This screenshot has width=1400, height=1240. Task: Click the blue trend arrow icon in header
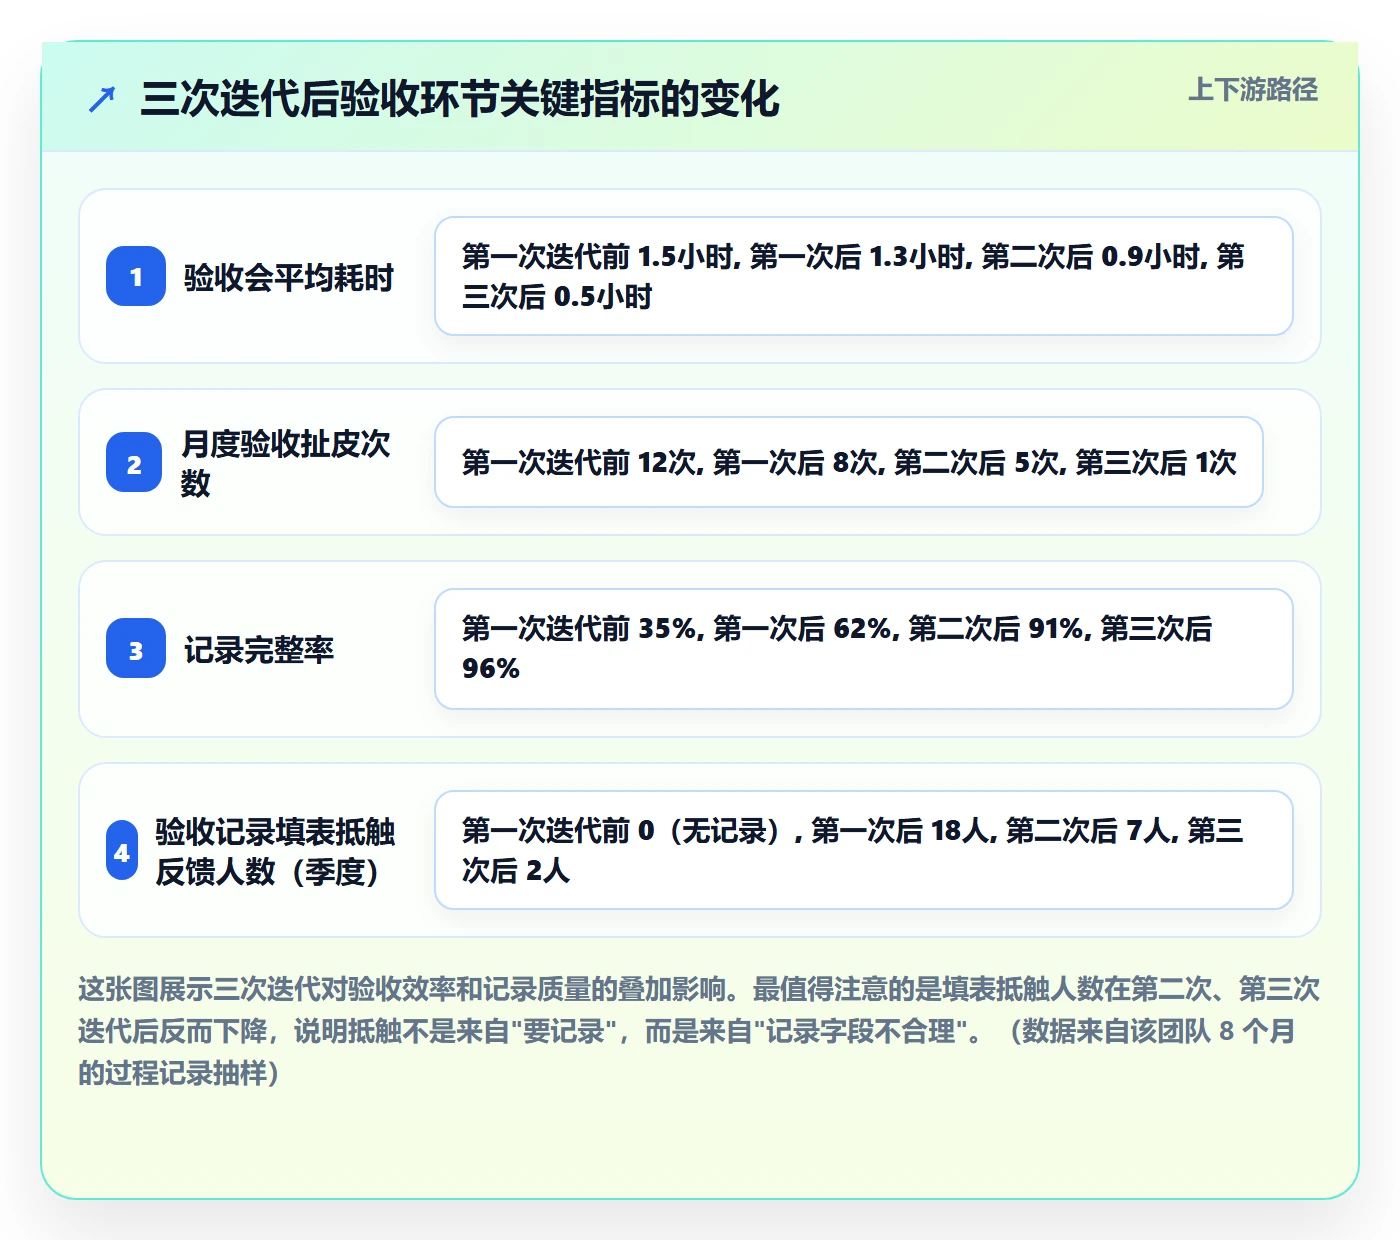tap(102, 99)
